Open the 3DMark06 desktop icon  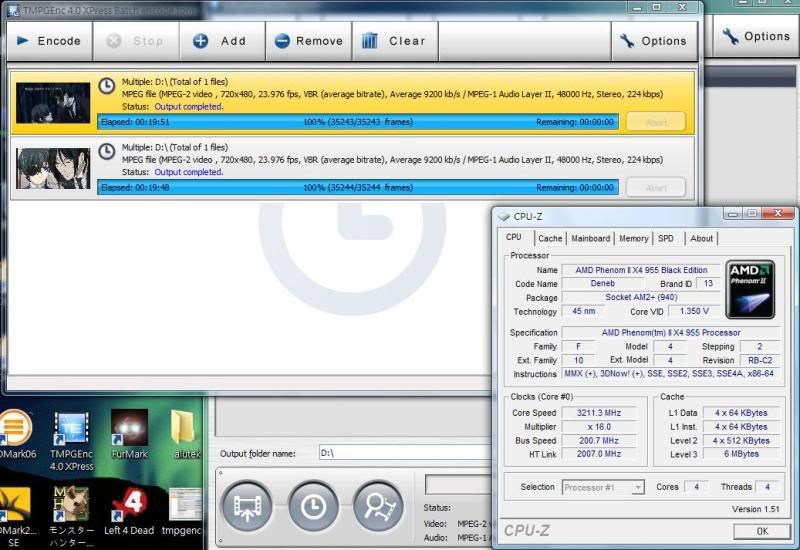(x=16, y=434)
